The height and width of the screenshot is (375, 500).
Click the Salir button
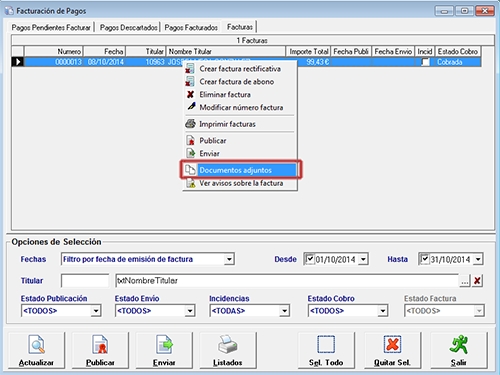coord(459,350)
